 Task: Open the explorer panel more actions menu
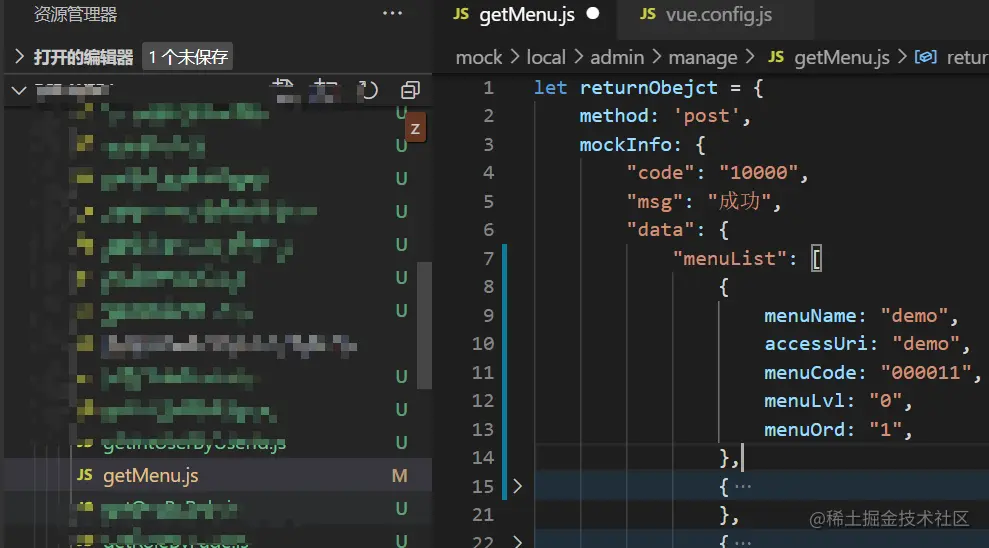tap(392, 14)
